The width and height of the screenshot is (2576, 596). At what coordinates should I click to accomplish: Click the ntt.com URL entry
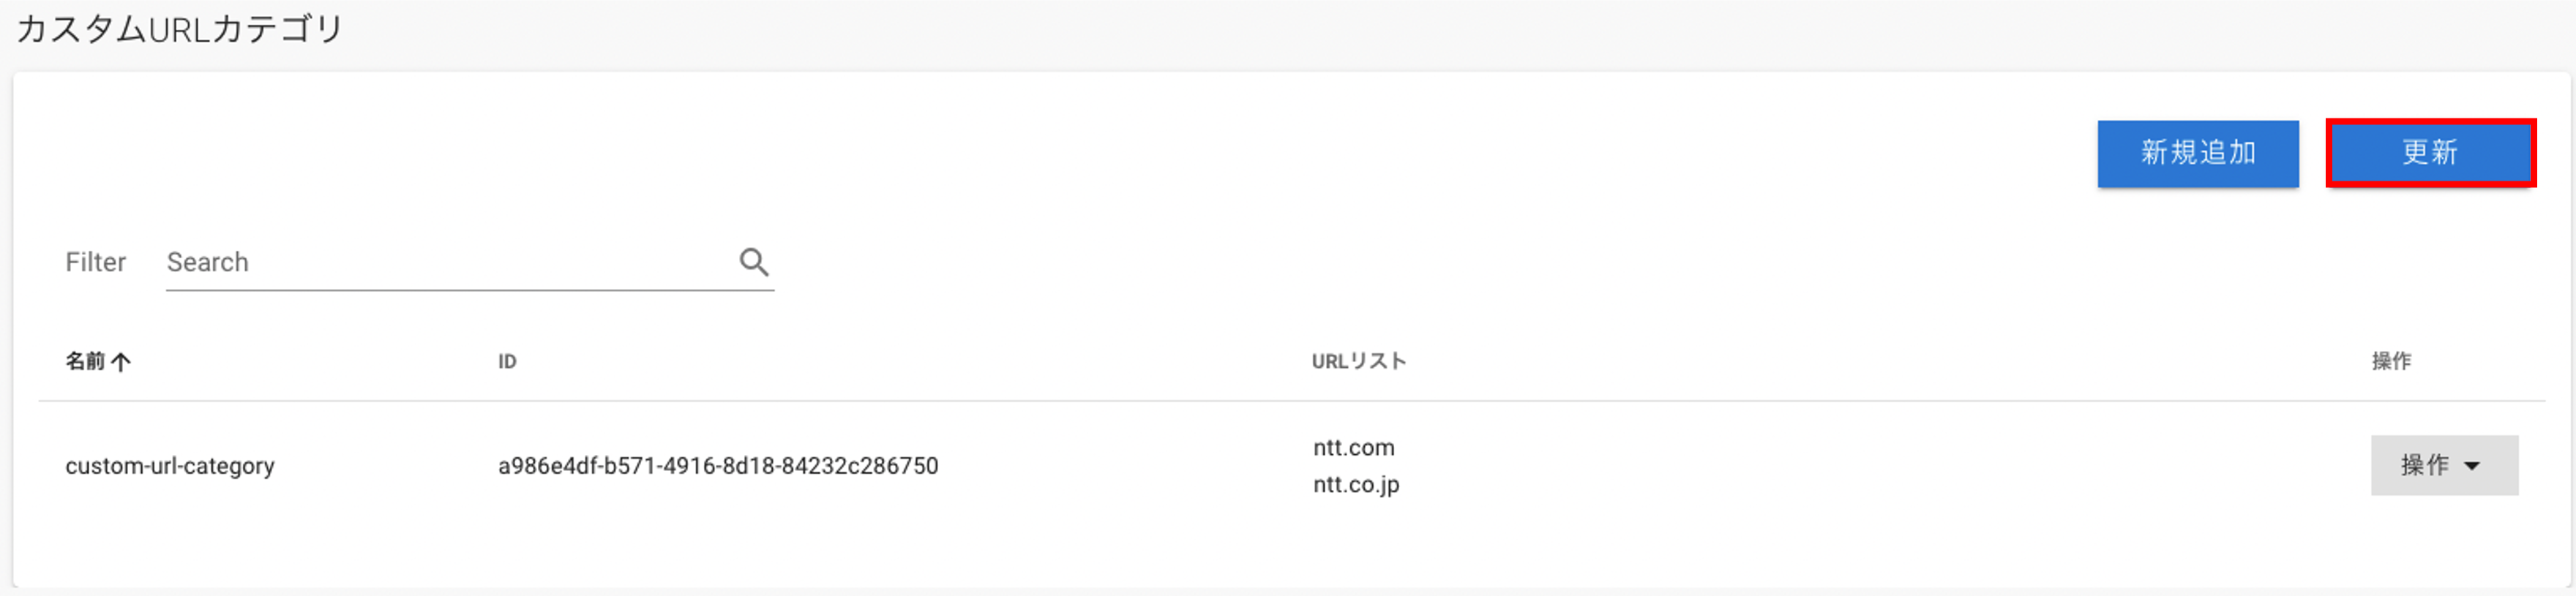tap(1354, 447)
